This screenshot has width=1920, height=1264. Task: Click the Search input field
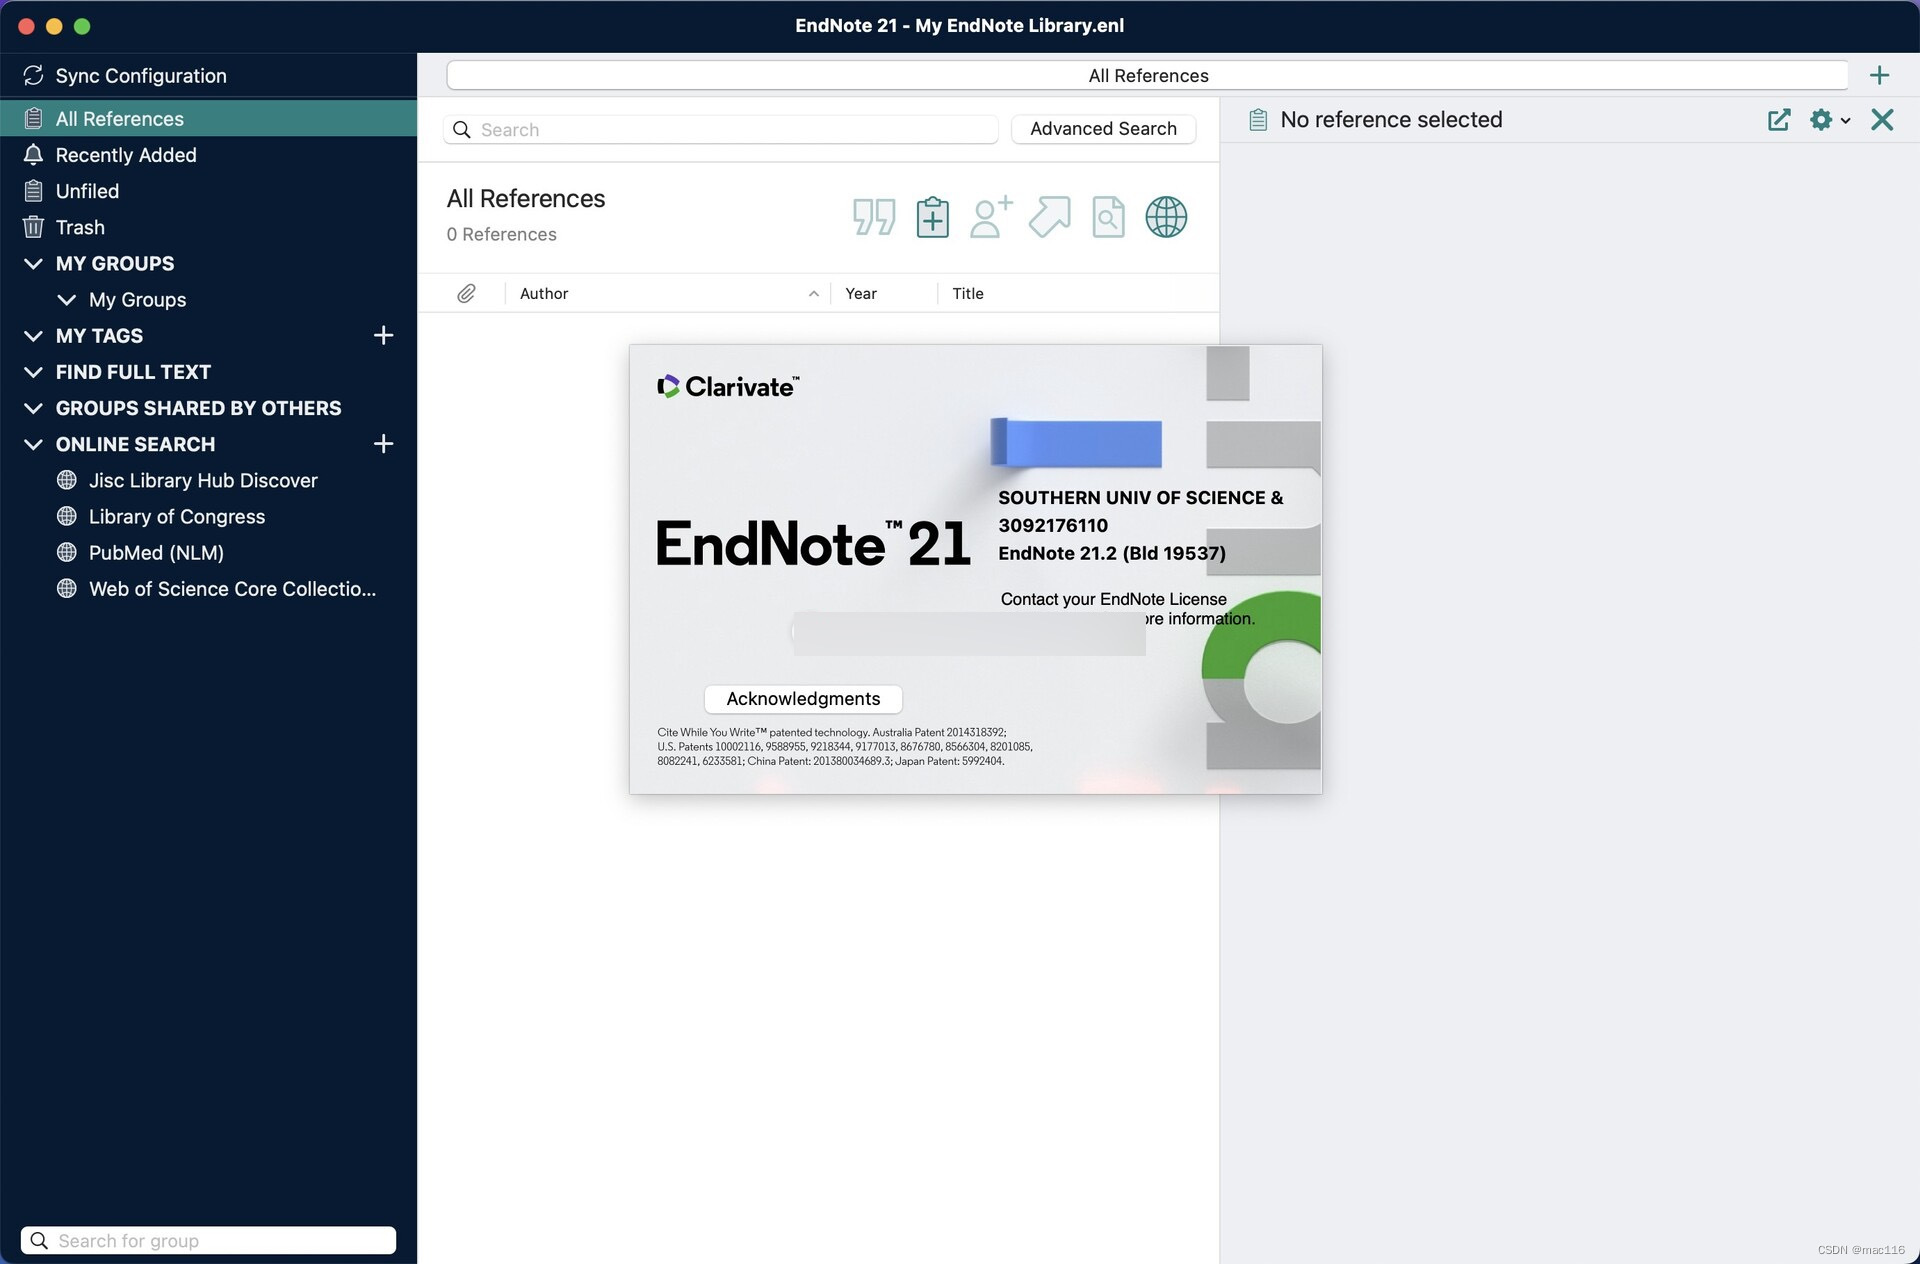click(719, 128)
